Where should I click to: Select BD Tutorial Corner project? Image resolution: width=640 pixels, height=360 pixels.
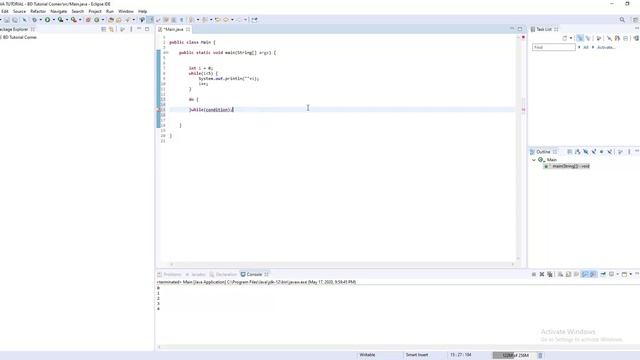(20, 37)
